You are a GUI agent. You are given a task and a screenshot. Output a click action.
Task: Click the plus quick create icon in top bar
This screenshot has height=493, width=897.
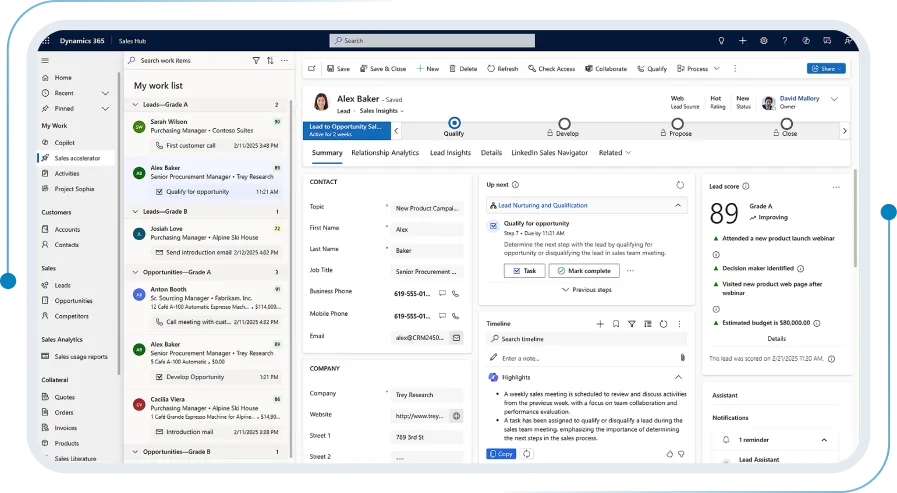(x=743, y=41)
